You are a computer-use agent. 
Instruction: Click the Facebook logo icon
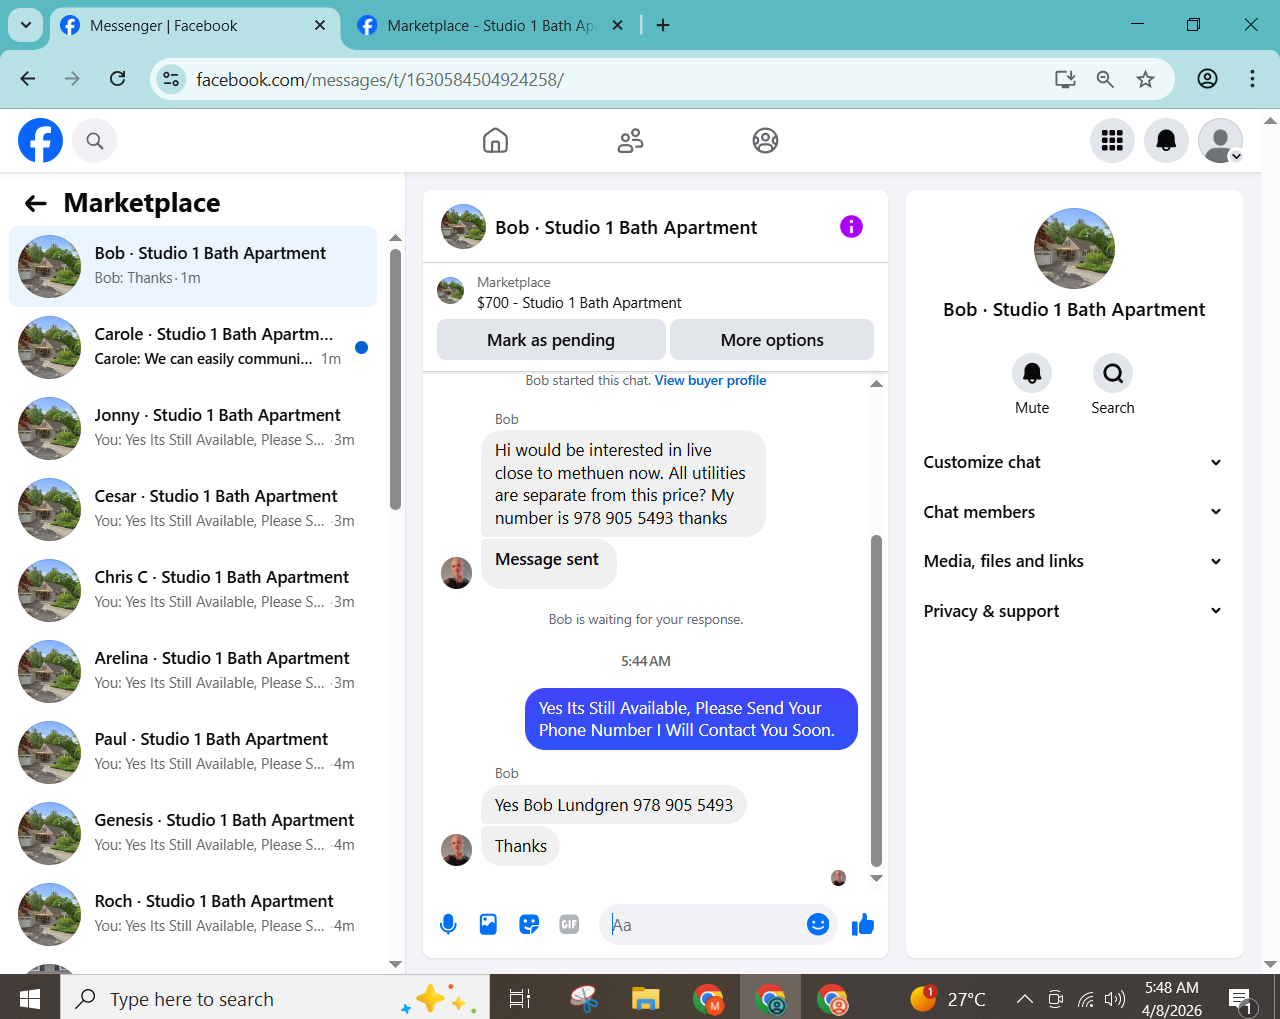40,141
